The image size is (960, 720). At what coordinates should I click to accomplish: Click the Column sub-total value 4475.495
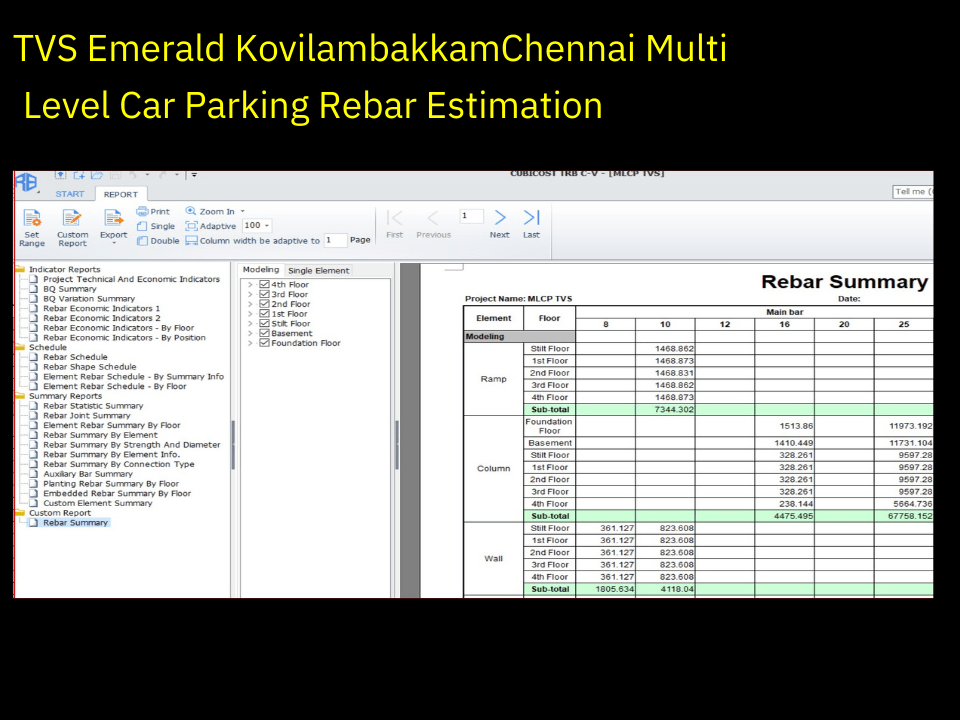(x=793, y=516)
